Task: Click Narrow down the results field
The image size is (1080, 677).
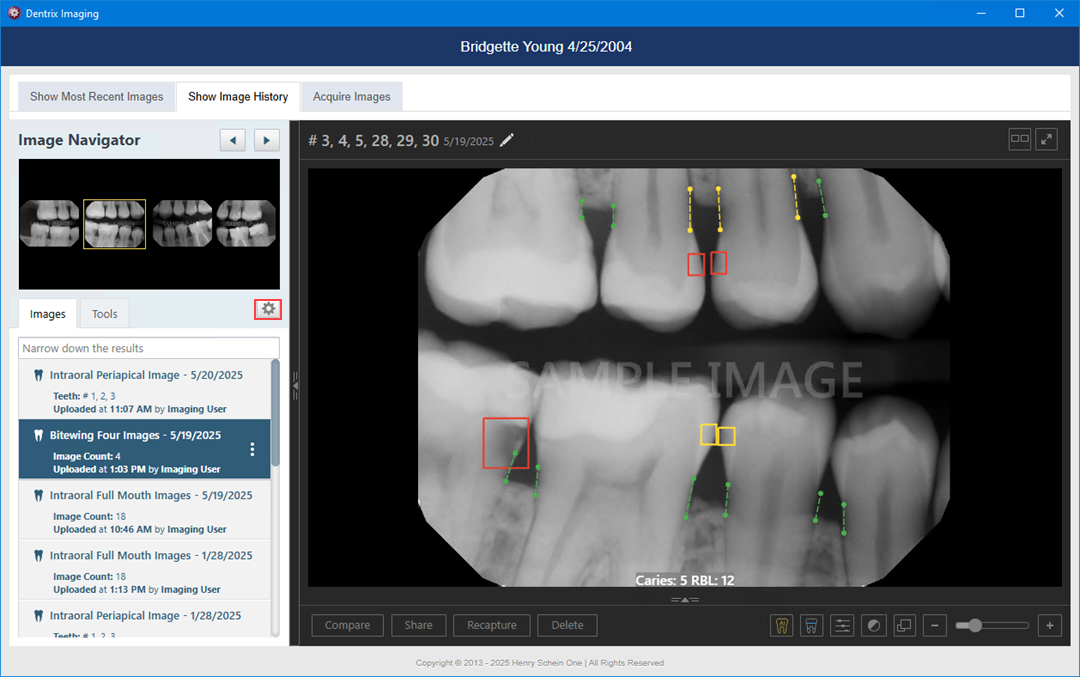Action: click(x=149, y=348)
